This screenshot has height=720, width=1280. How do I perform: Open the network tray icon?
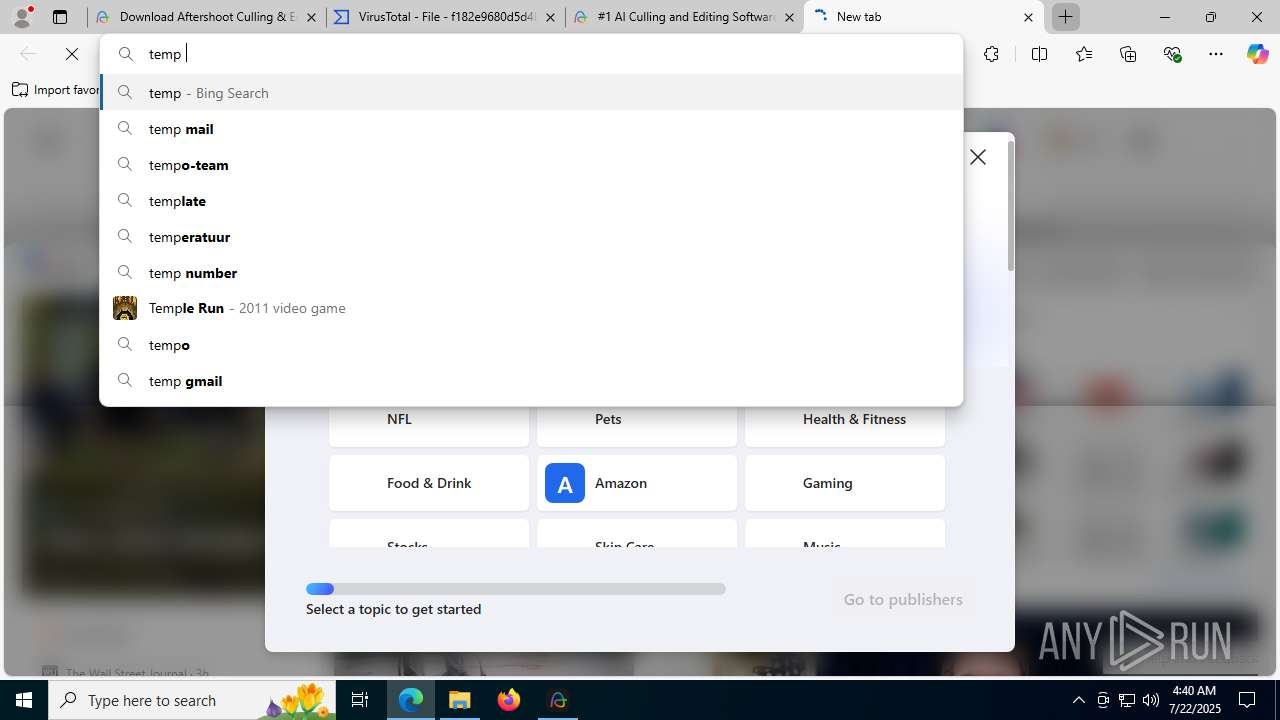tap(1127, 700)
